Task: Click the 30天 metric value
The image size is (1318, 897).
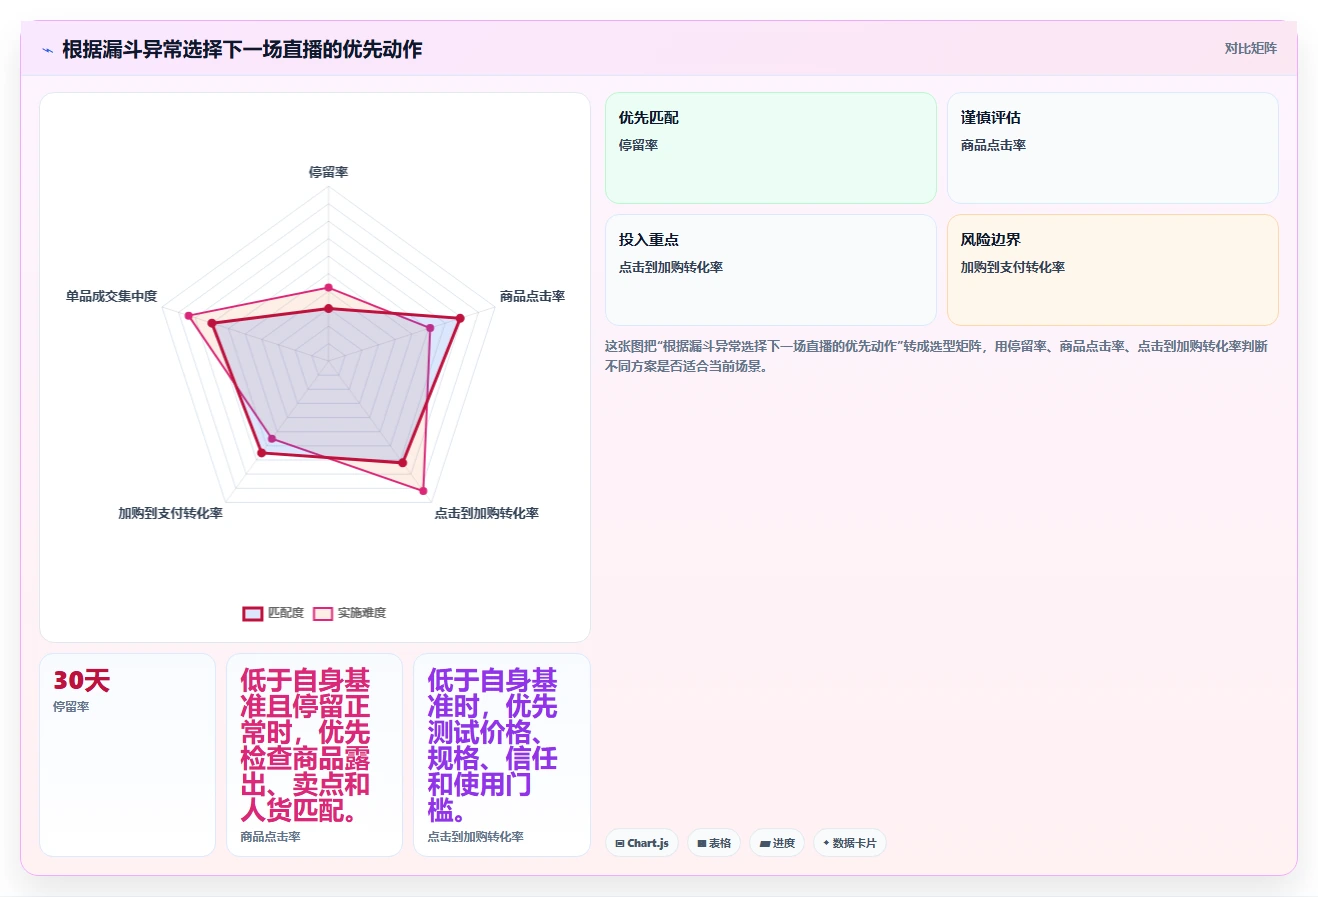Action: coord(81,681)
